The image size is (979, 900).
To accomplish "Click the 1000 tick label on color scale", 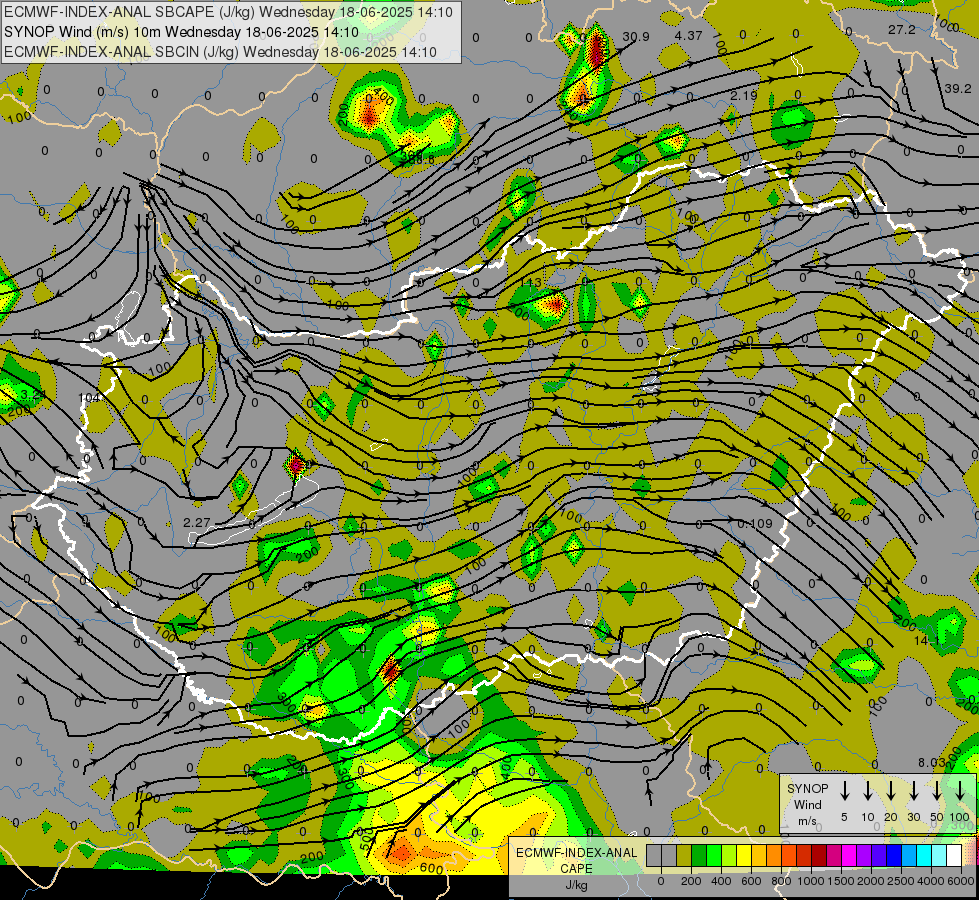I will coord(811,881).
